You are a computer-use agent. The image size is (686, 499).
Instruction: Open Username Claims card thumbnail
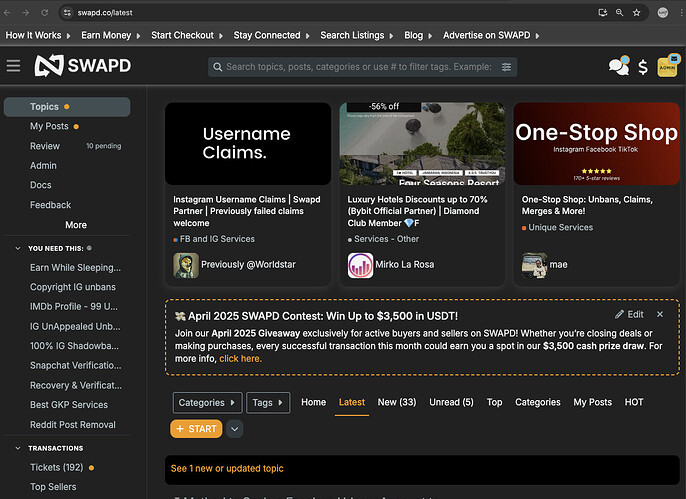point(248,143)
